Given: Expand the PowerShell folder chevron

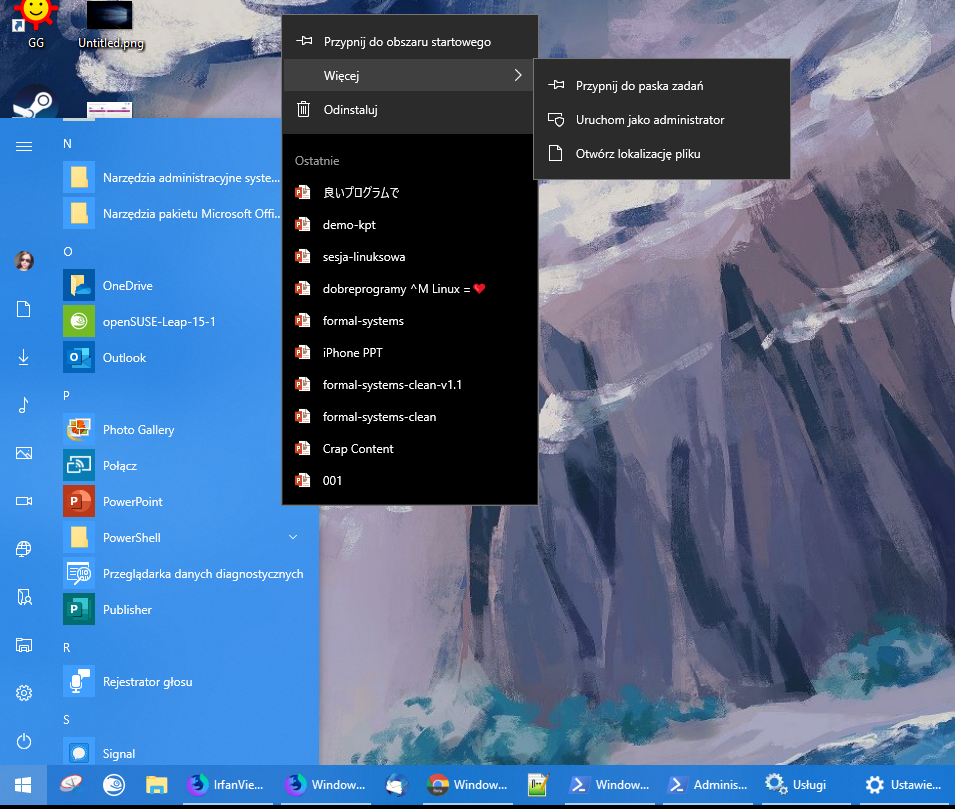Looking at the screenshot, I should click(x=293, y=537).
